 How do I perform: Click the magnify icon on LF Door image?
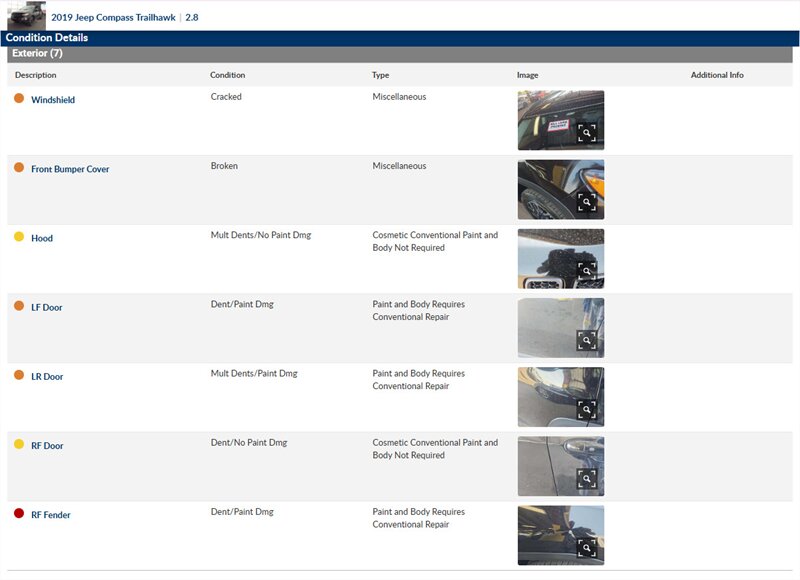pyautogui.click(x=587, y=340)
